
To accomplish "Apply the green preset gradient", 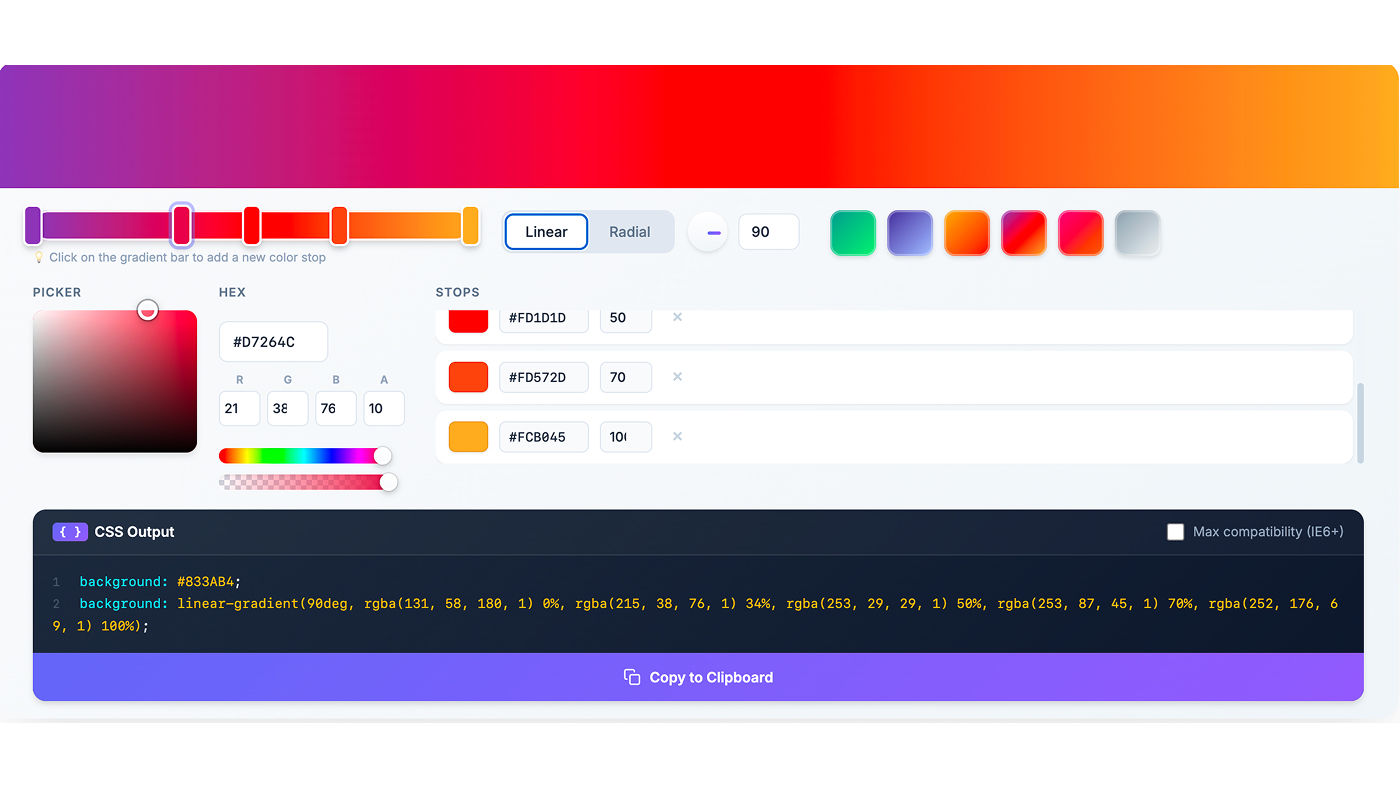I will 852,233.
